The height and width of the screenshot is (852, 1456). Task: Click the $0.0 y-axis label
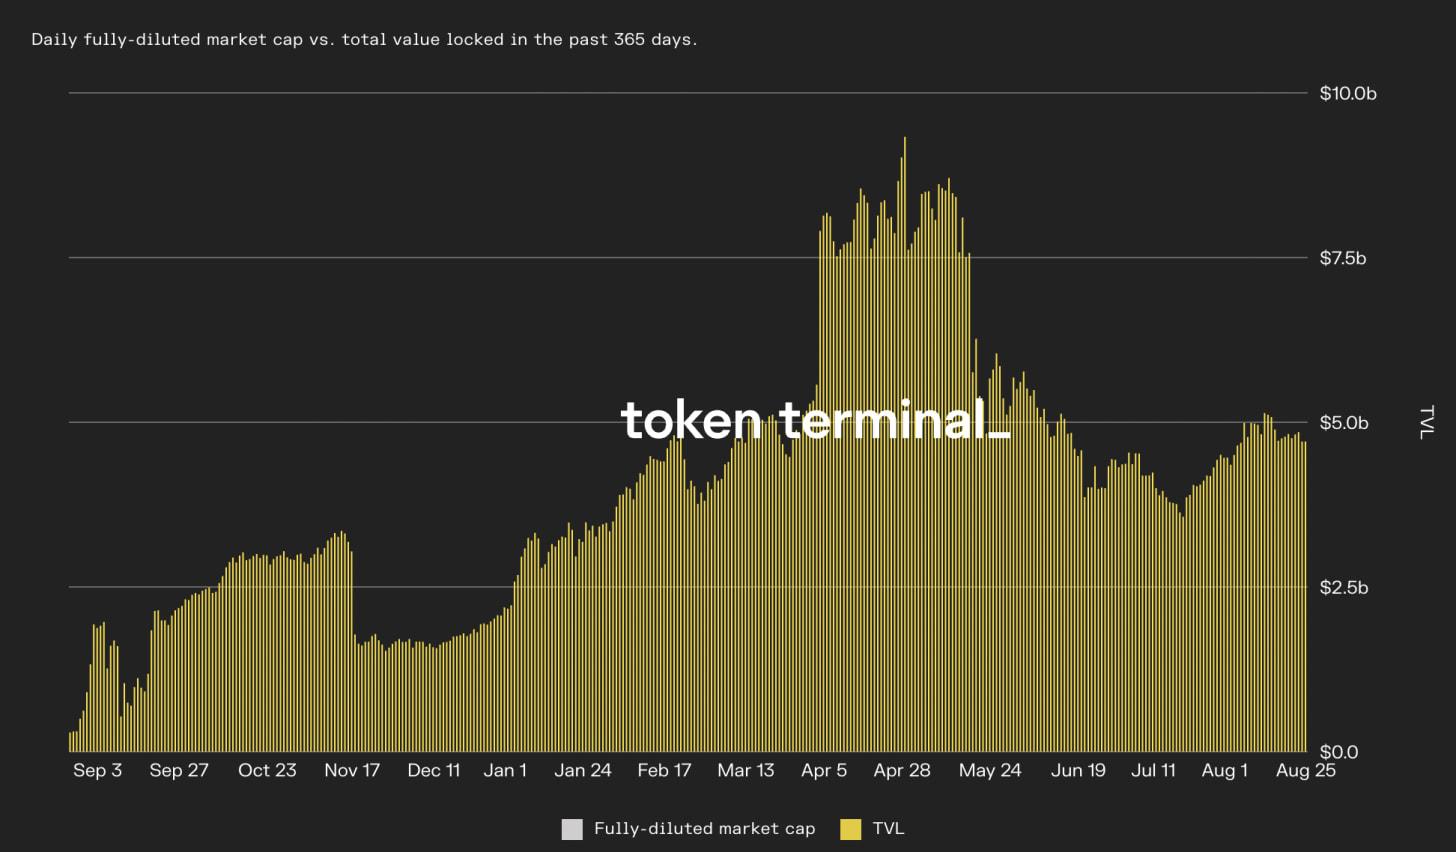(1338, 752)
